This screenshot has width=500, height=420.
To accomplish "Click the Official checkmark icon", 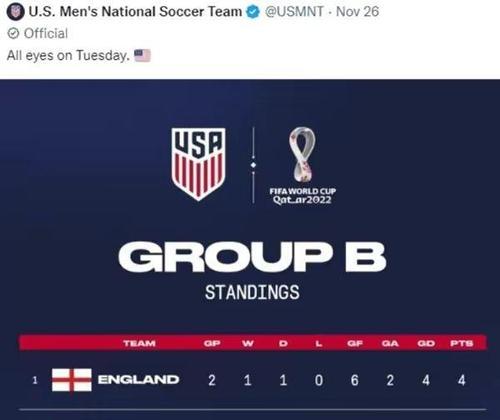I will (x=13, y=33).
